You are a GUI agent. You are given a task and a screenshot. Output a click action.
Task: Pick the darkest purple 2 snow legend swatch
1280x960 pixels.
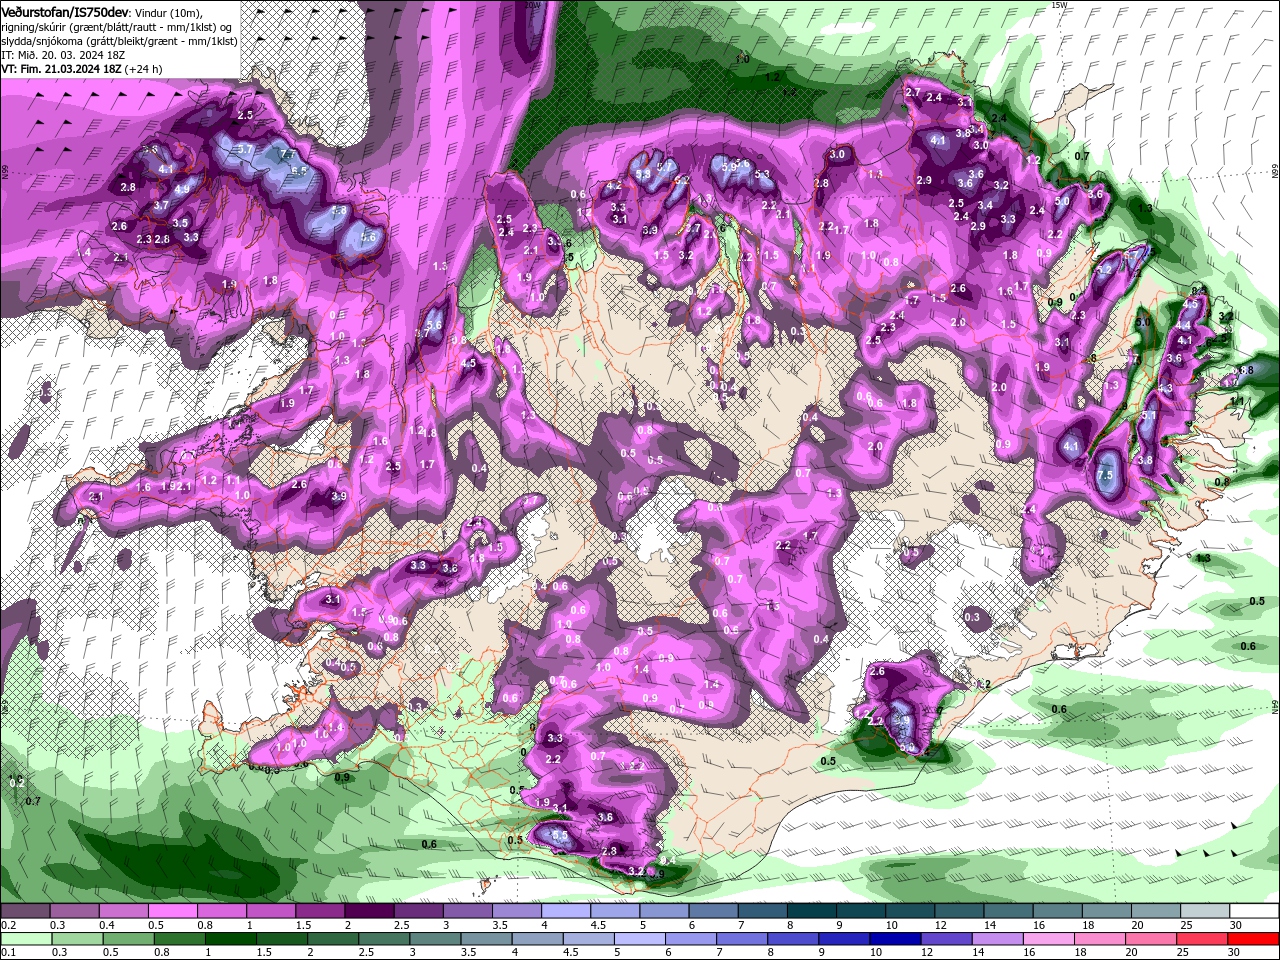(x=368, y=911)
